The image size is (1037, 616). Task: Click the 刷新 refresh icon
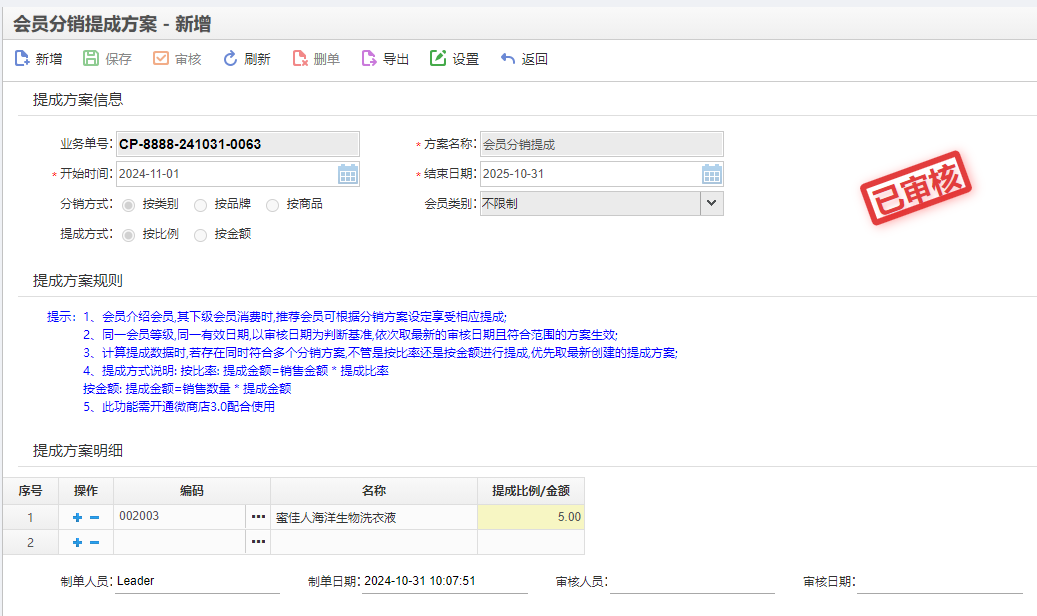[x=229, y=59]
